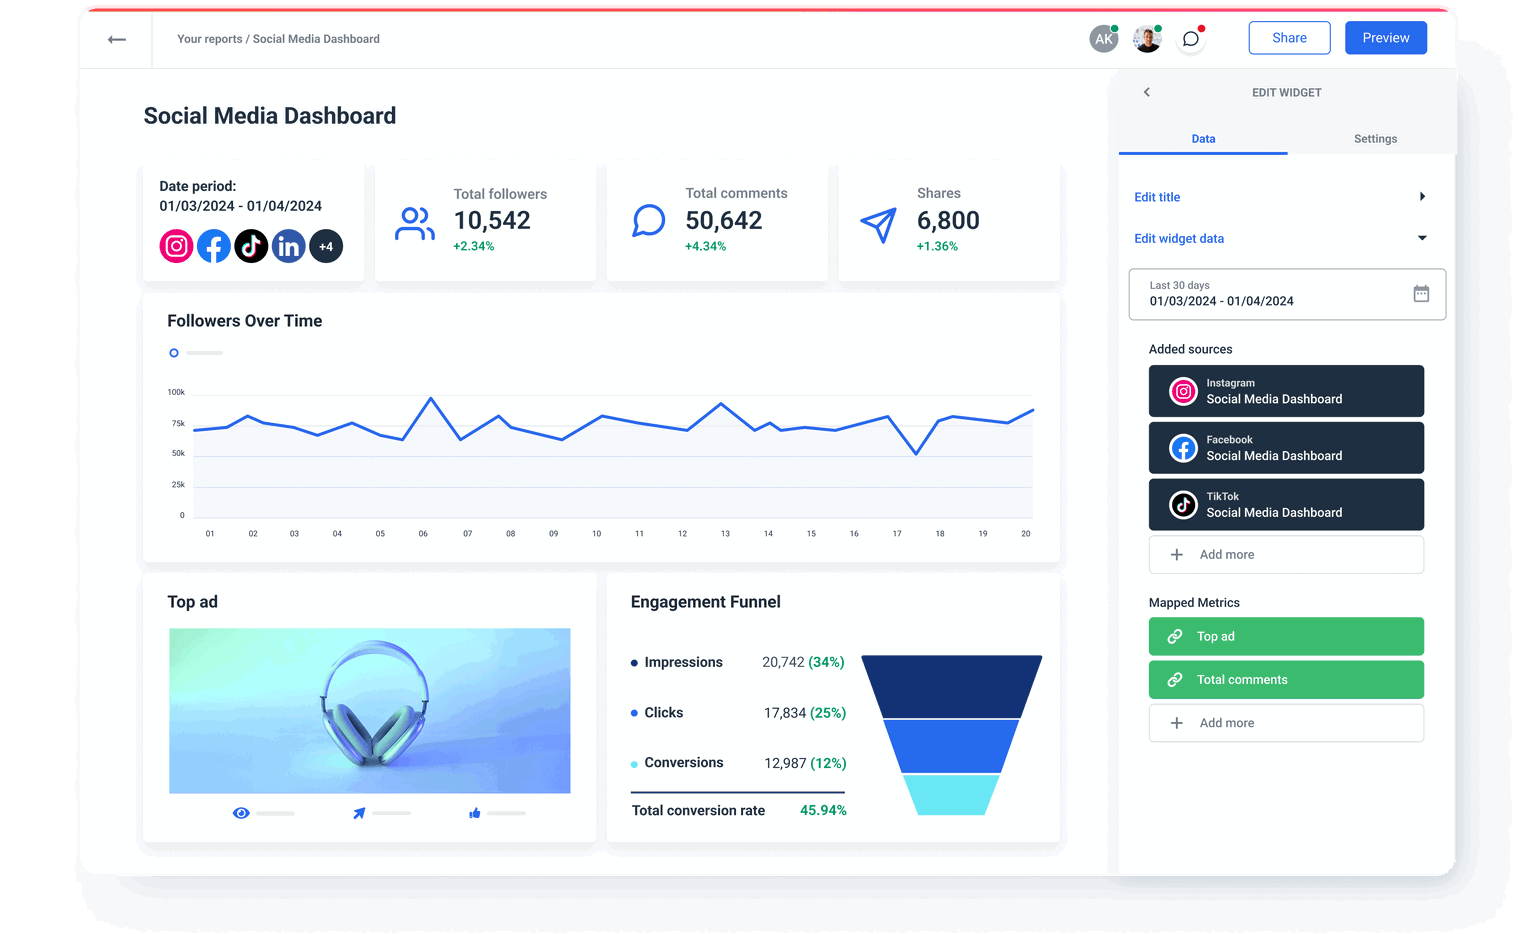This screenshot has height=934, width=1536.
Task: Select the TikTok source icon
Action: (1183, 504)
